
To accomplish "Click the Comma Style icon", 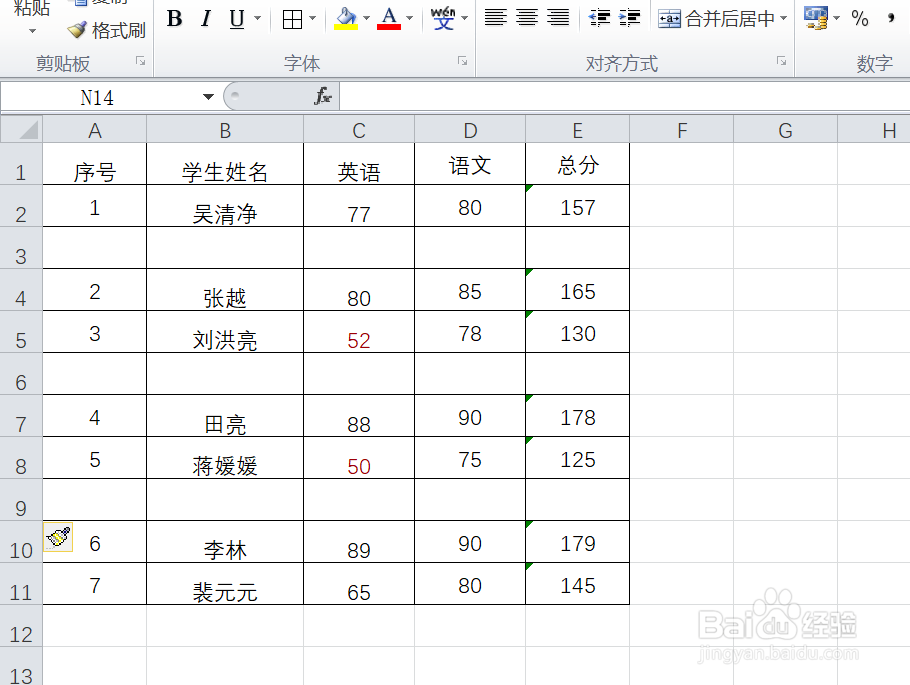I will click(893, 19).
